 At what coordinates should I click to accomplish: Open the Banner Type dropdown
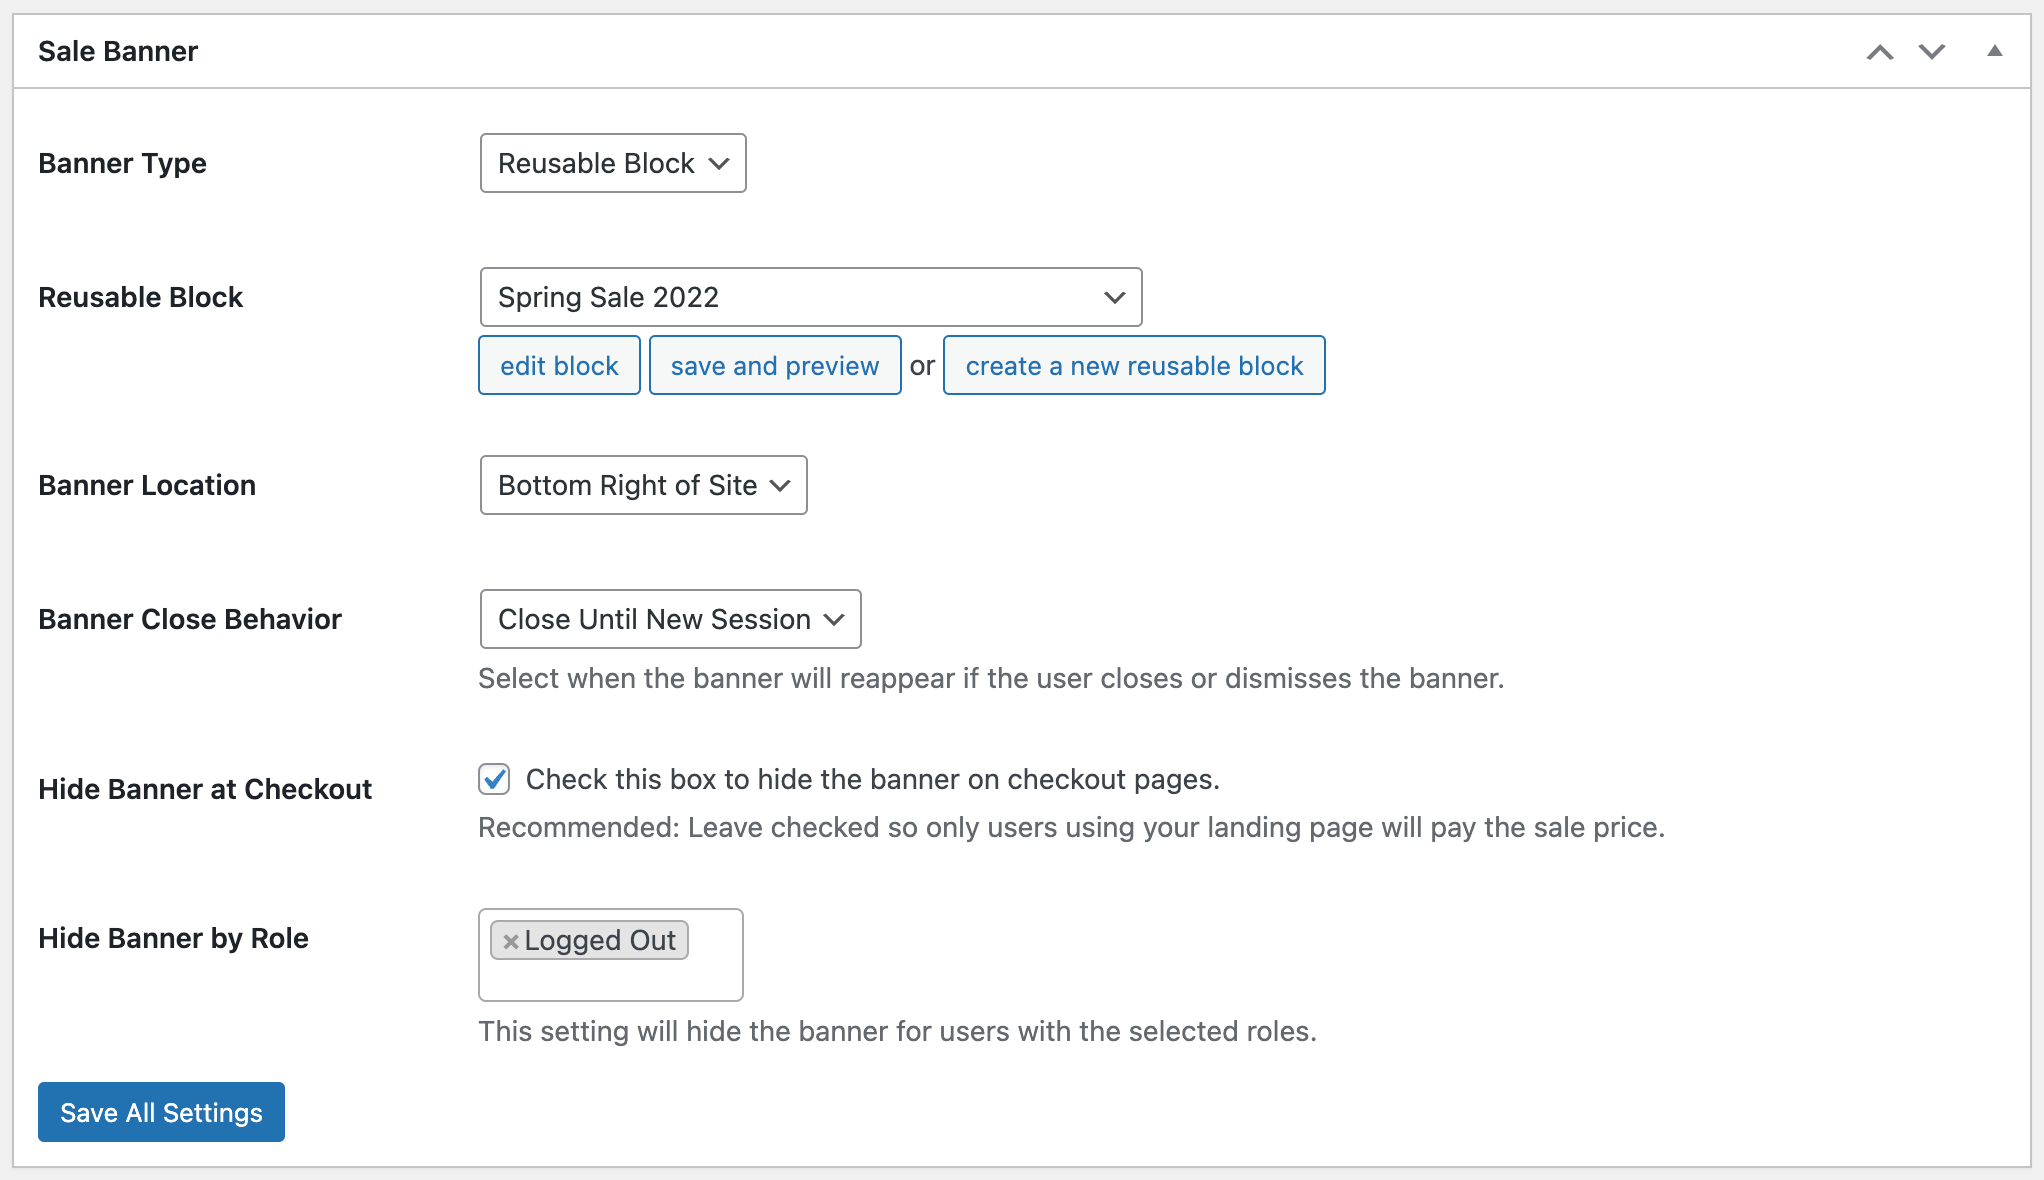(x=612, y=163)
